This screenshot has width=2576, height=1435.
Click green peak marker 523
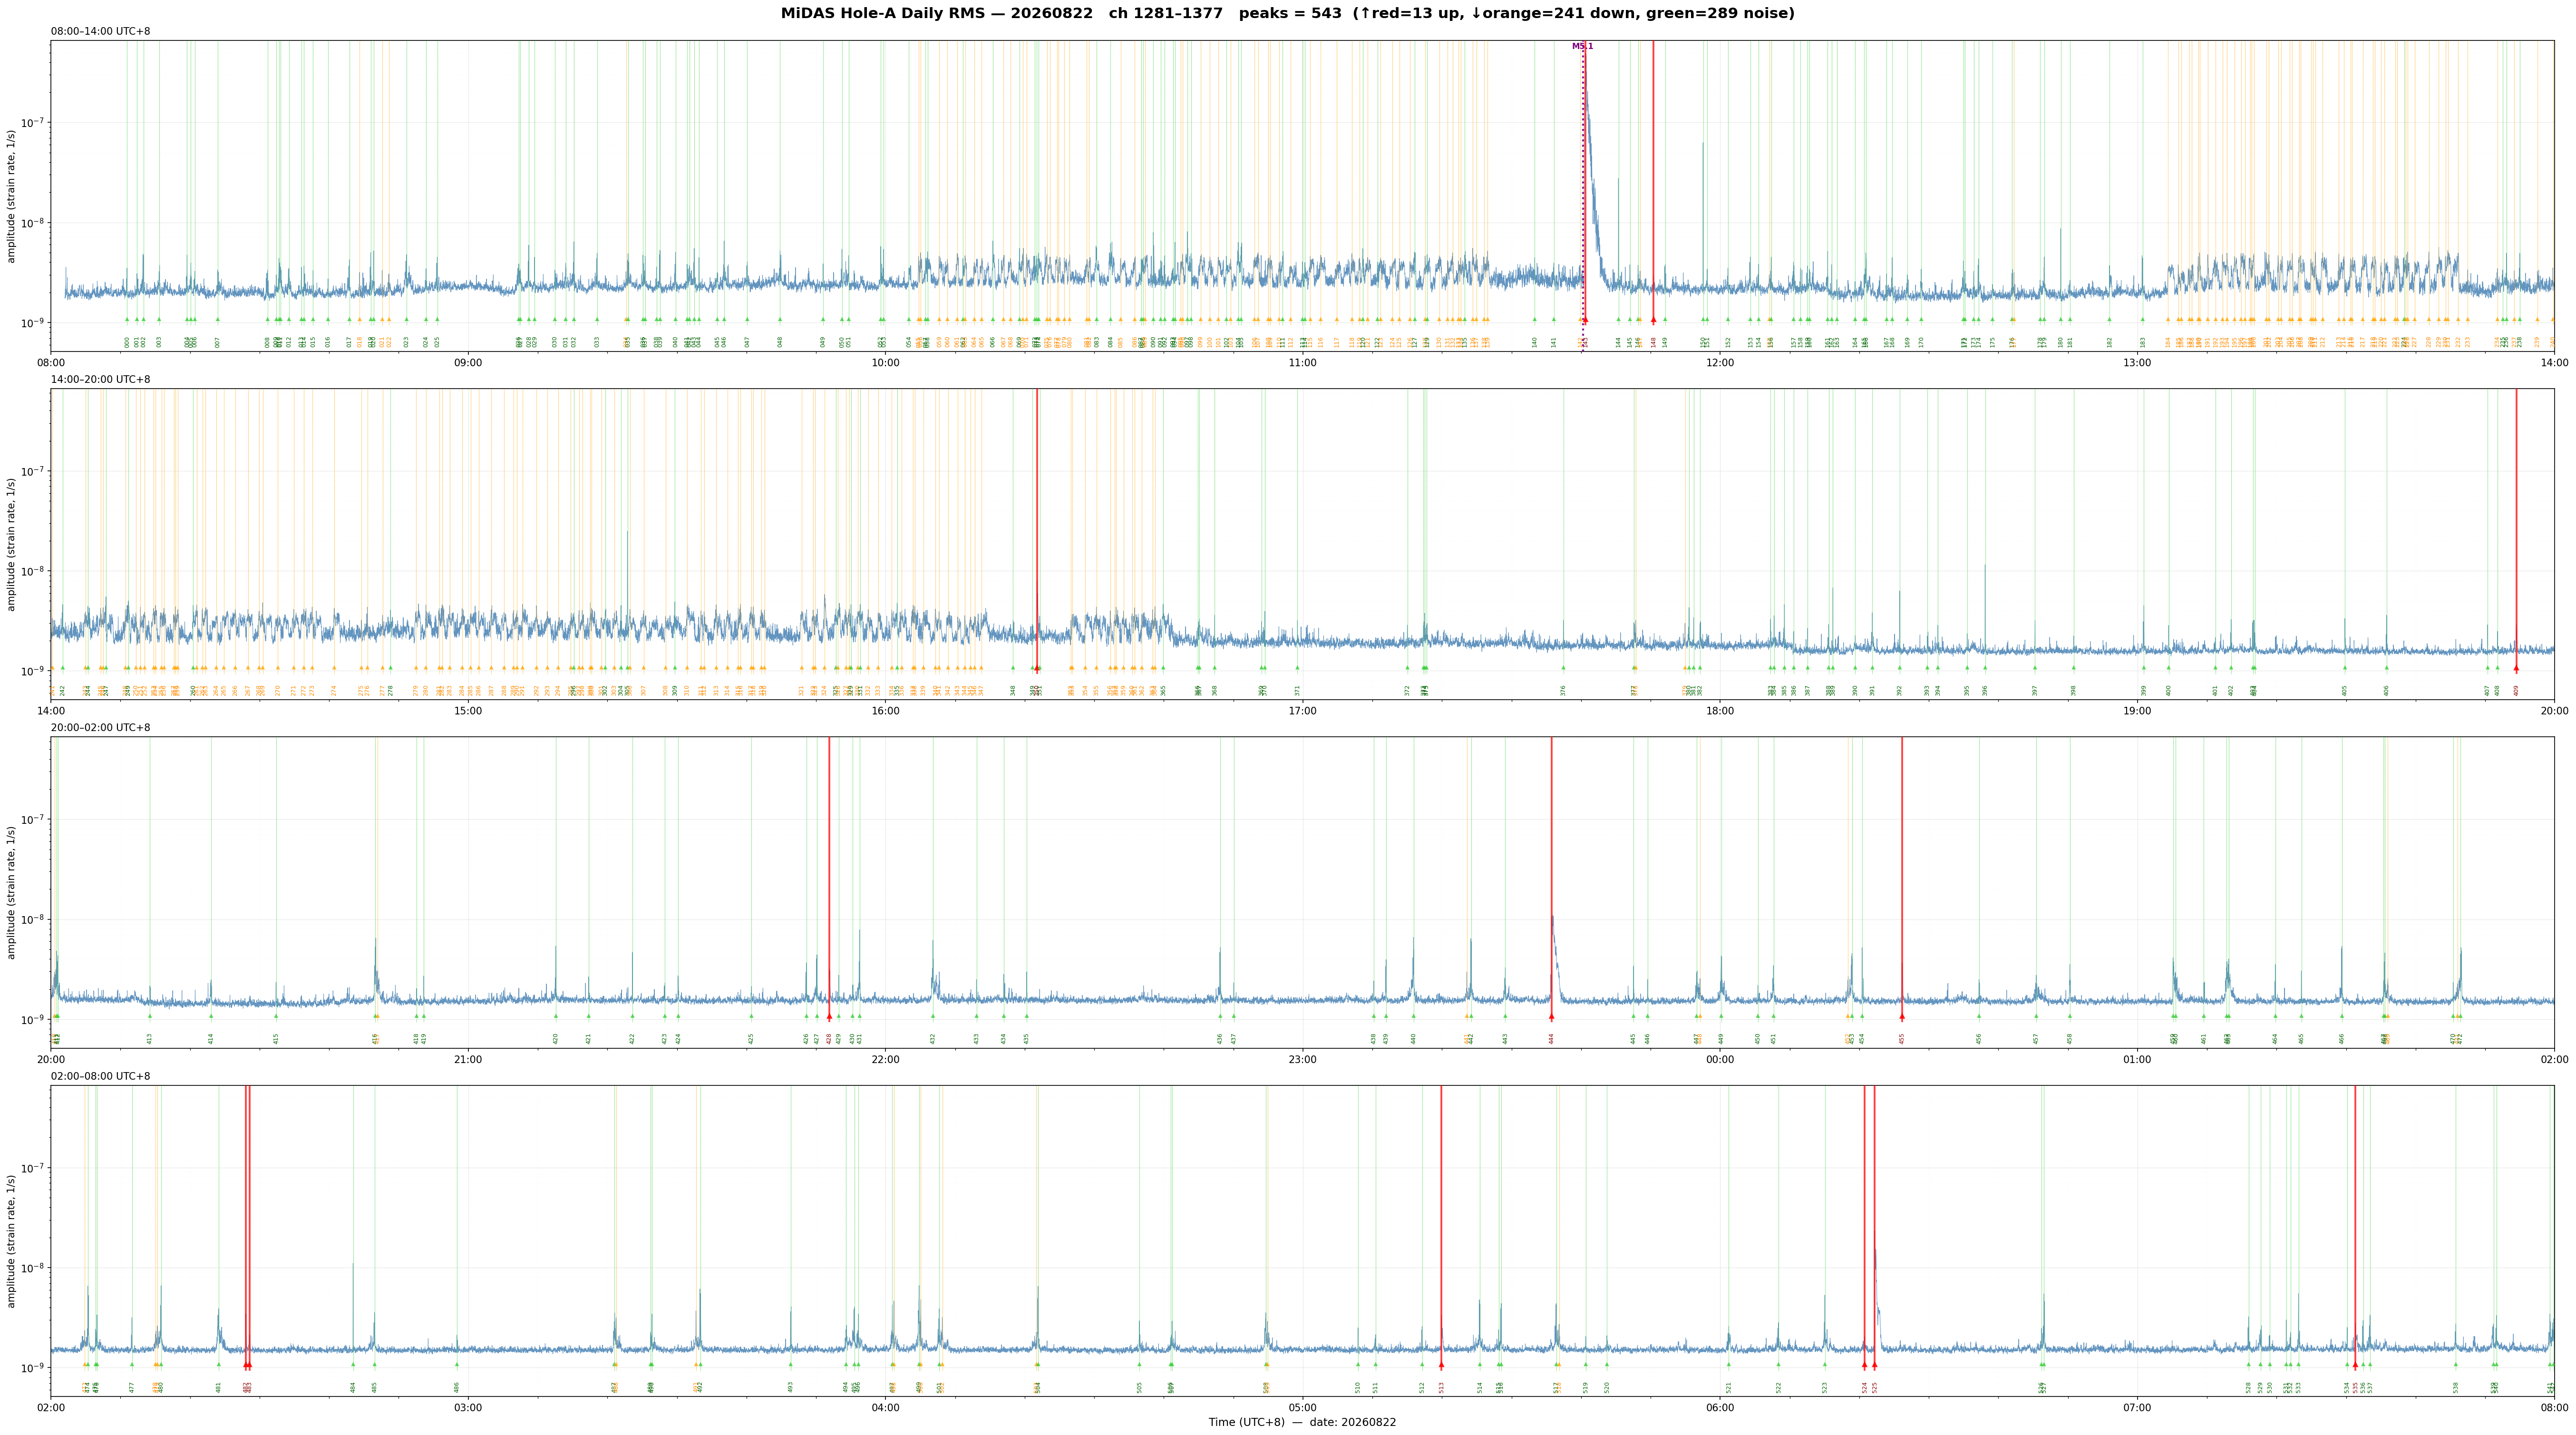[1825, 1365]
